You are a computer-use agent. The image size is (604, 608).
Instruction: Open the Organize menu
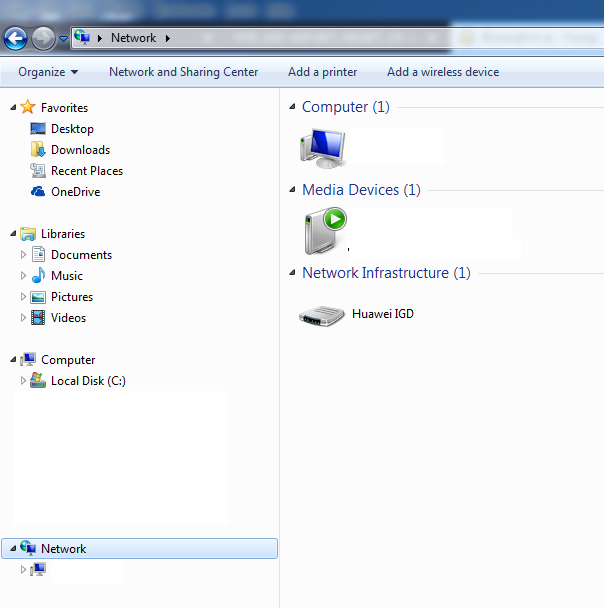(48, 72)
